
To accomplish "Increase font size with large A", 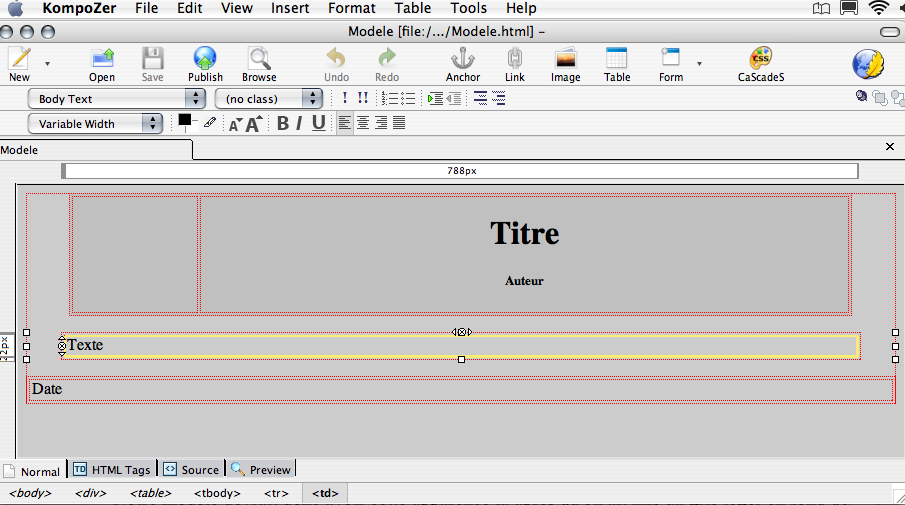I will coord(253,124).
